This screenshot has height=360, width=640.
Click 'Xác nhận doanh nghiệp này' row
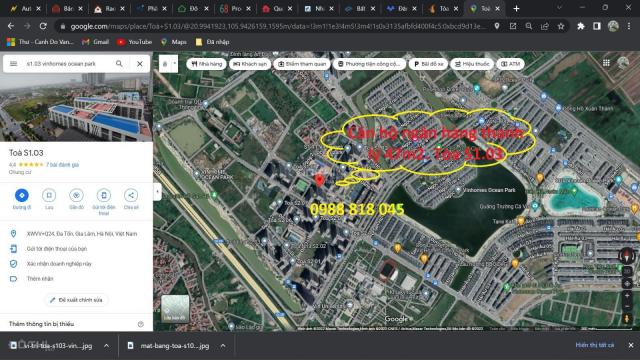click(76, 264)
